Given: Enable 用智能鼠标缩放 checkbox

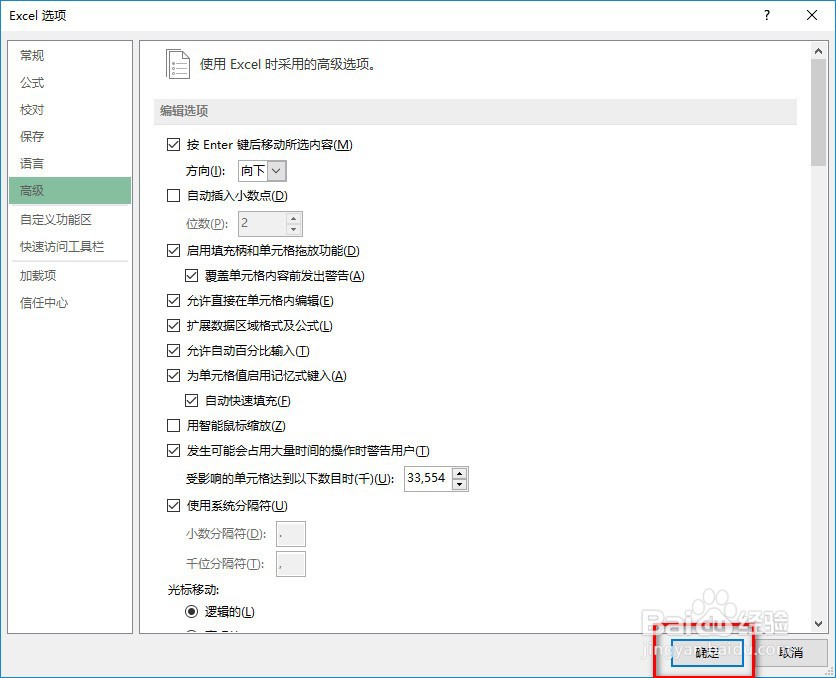Looking at the screenshot, I should pyautogui.click(x=173, y=425).
